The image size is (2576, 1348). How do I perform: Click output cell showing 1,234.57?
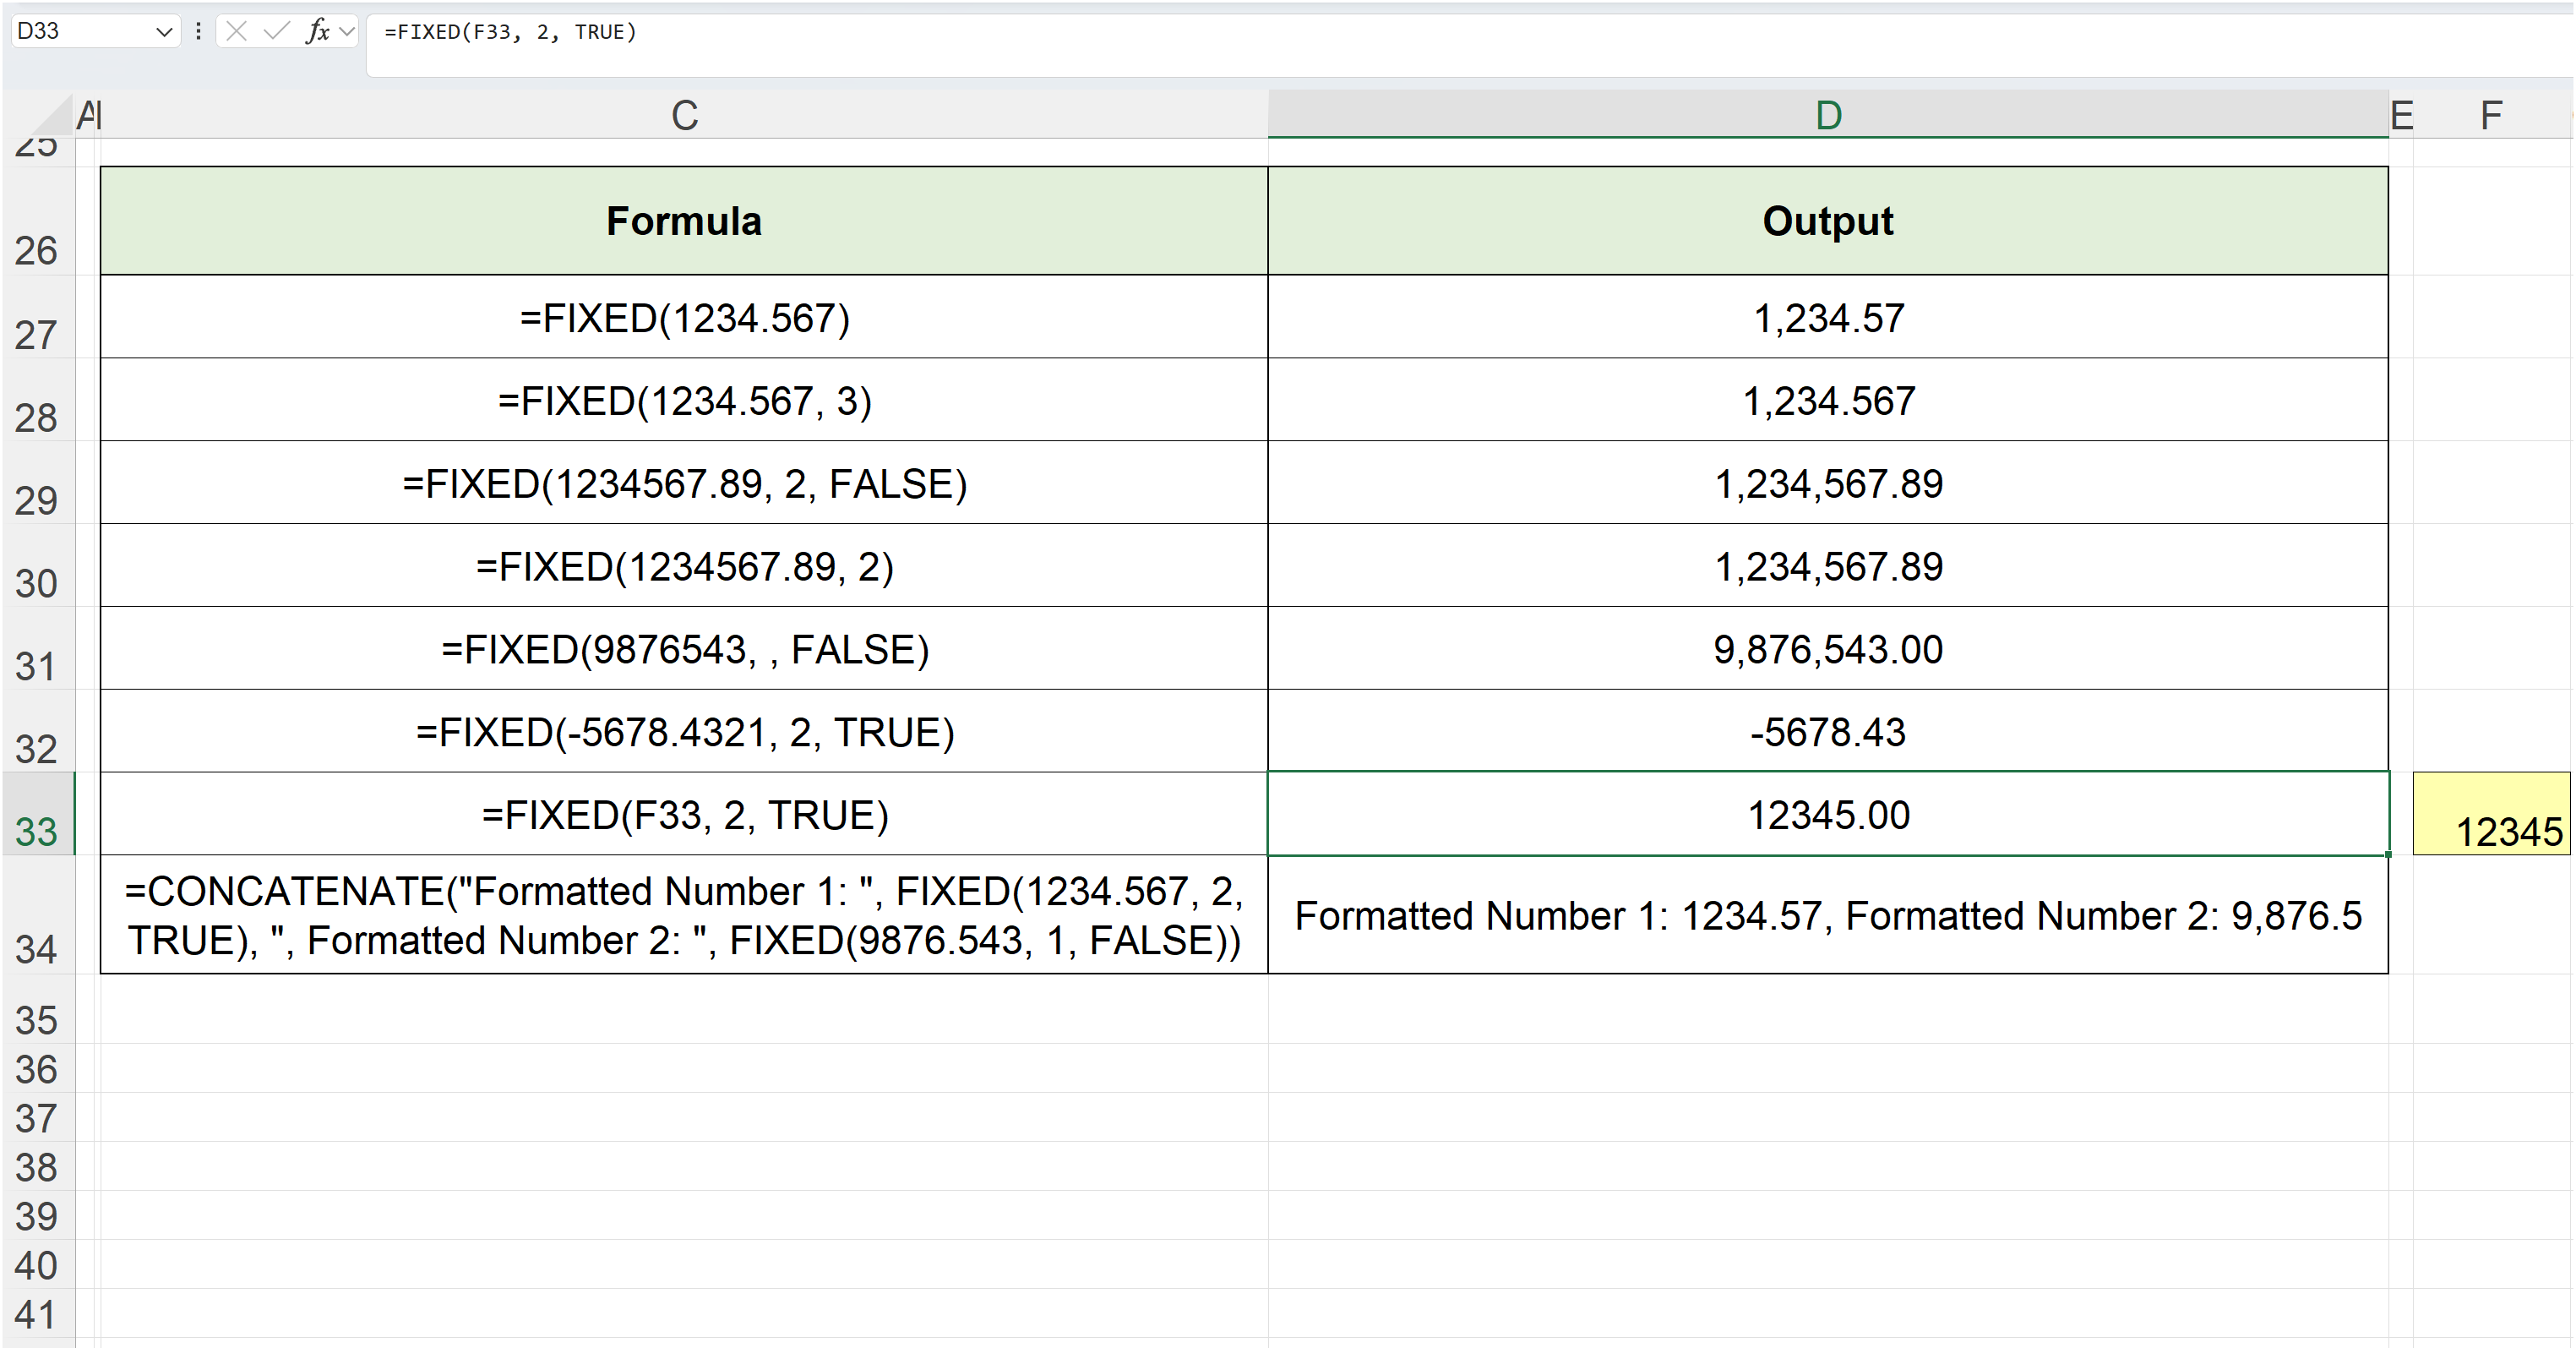(x=1828, y=317)
